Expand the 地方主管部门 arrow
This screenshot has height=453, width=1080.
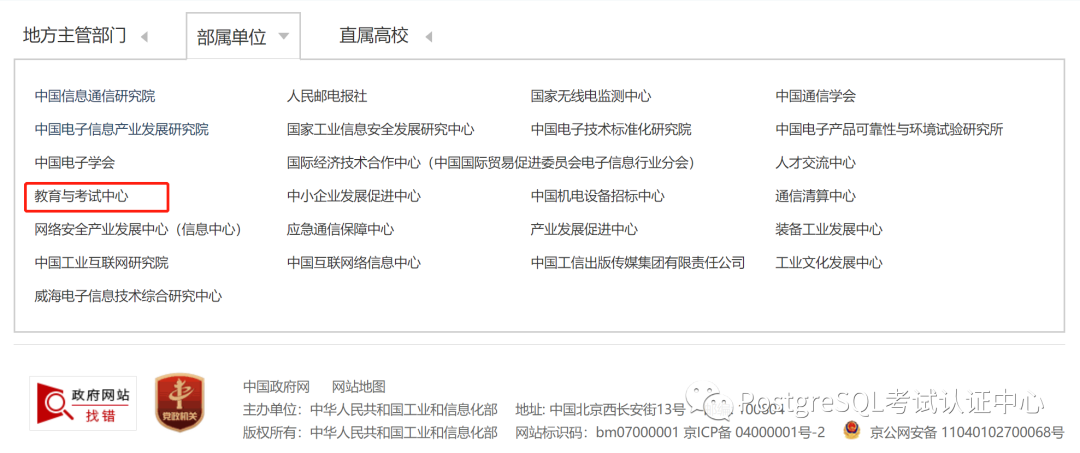point(144,37)
